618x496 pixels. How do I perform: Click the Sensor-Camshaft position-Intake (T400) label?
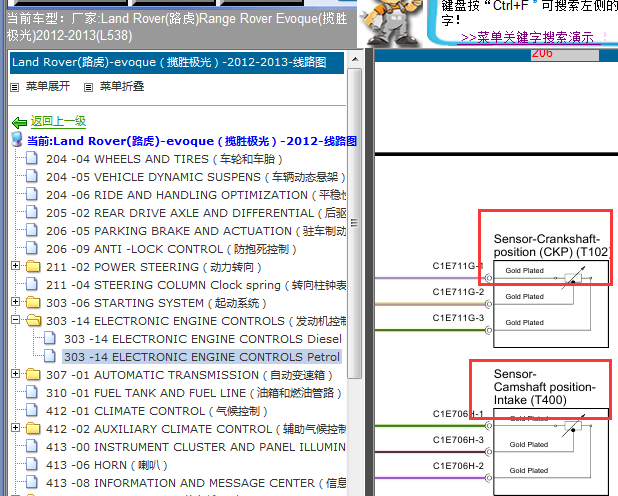point(544,387)
